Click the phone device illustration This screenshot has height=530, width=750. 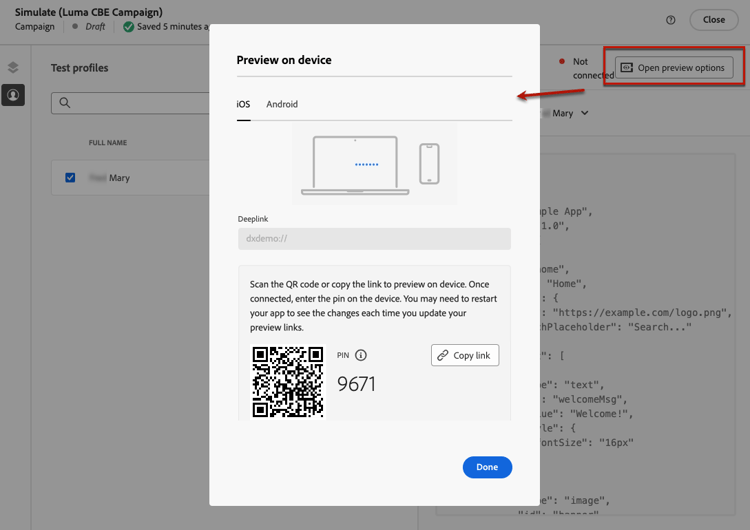pos(429,164)
